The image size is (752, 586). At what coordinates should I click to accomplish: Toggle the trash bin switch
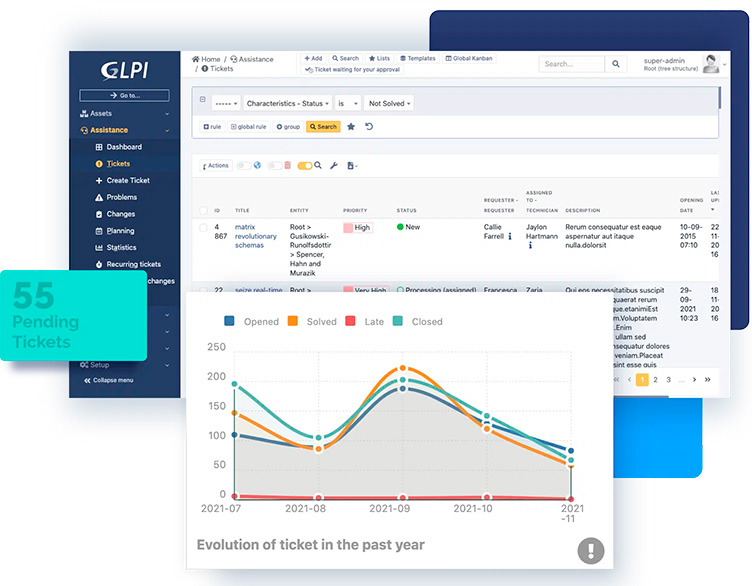click(278, 166)
